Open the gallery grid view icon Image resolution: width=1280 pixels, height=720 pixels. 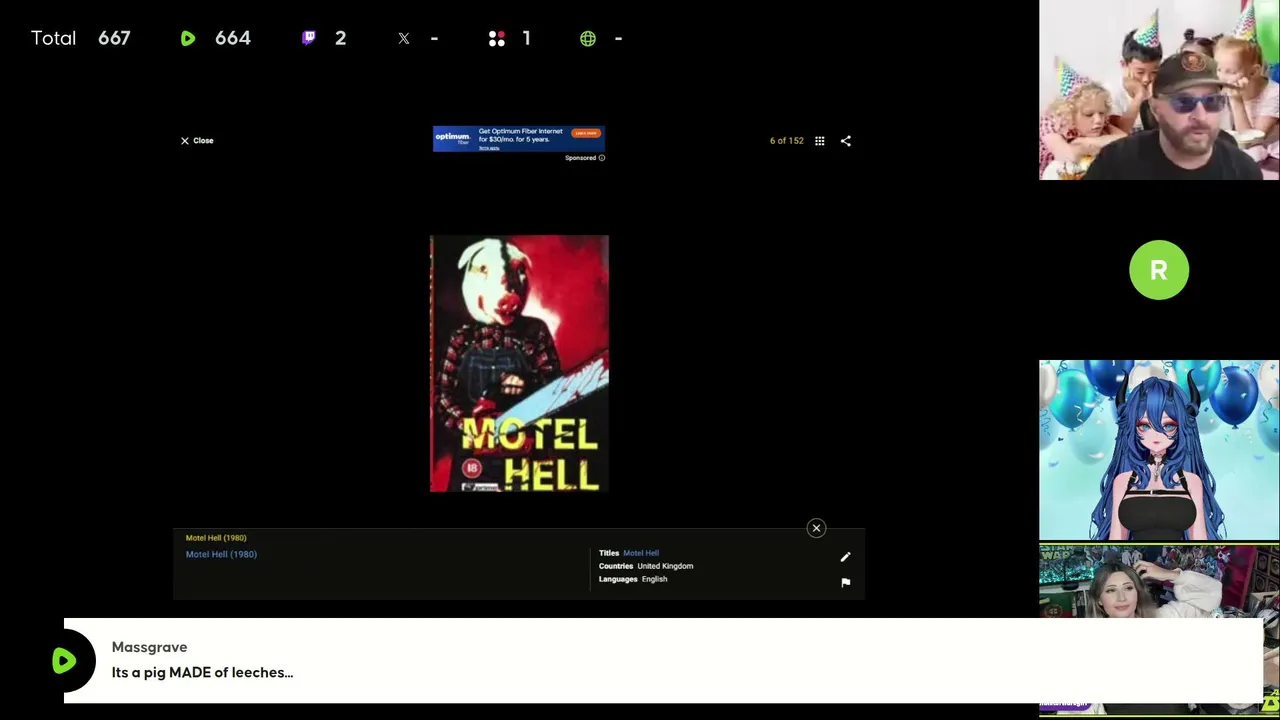tap(820, 141)
